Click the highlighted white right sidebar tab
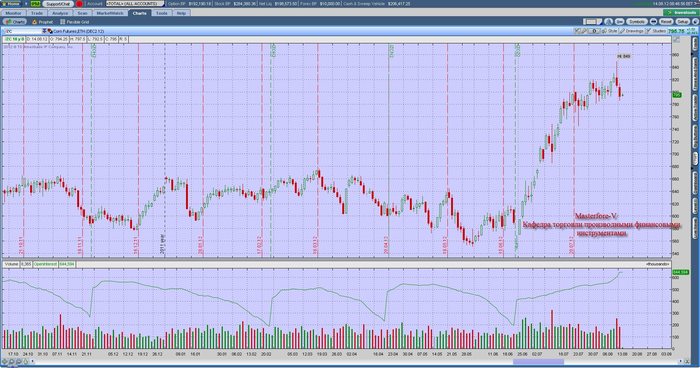 [x=695, y=159]
